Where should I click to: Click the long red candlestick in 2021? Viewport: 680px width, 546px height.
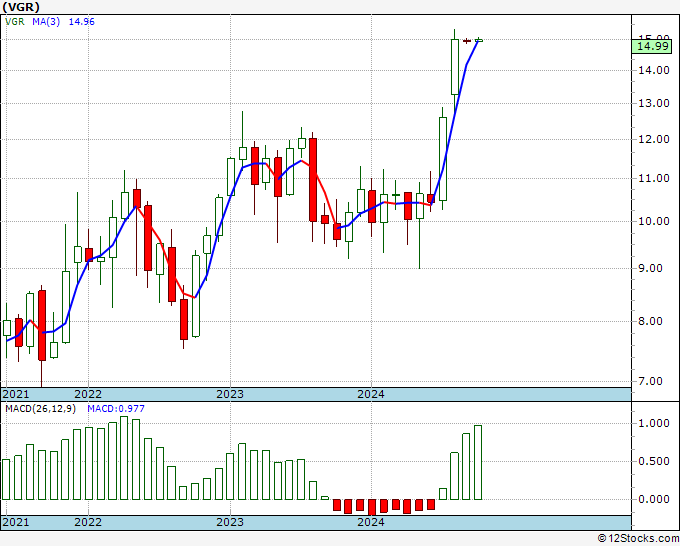point(42,325)
